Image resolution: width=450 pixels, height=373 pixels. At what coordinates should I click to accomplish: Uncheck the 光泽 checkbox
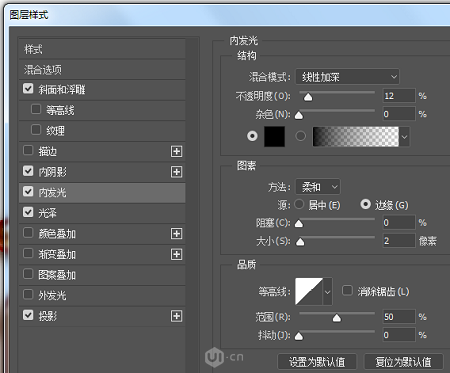28,212
